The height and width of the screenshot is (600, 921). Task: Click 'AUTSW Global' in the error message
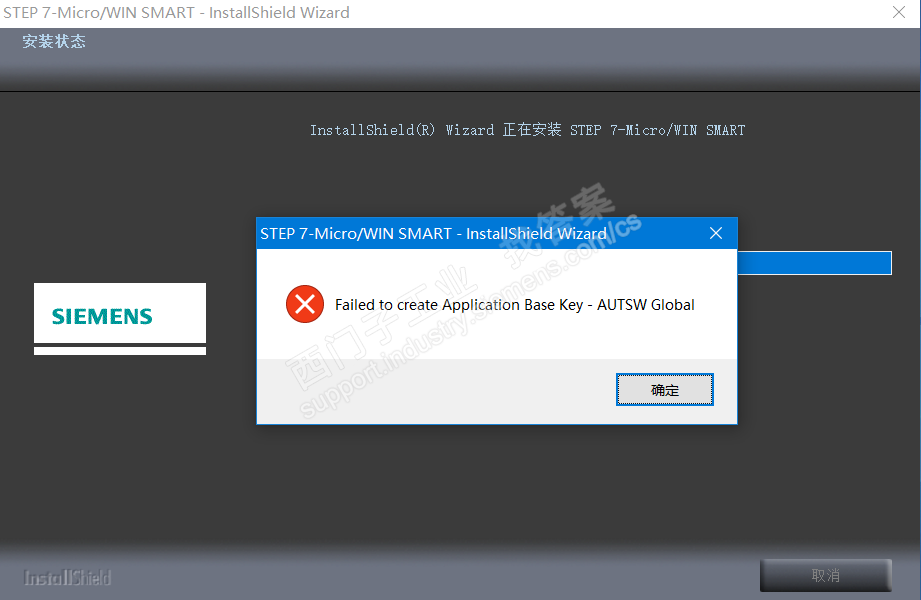click(x=646, y=304)
